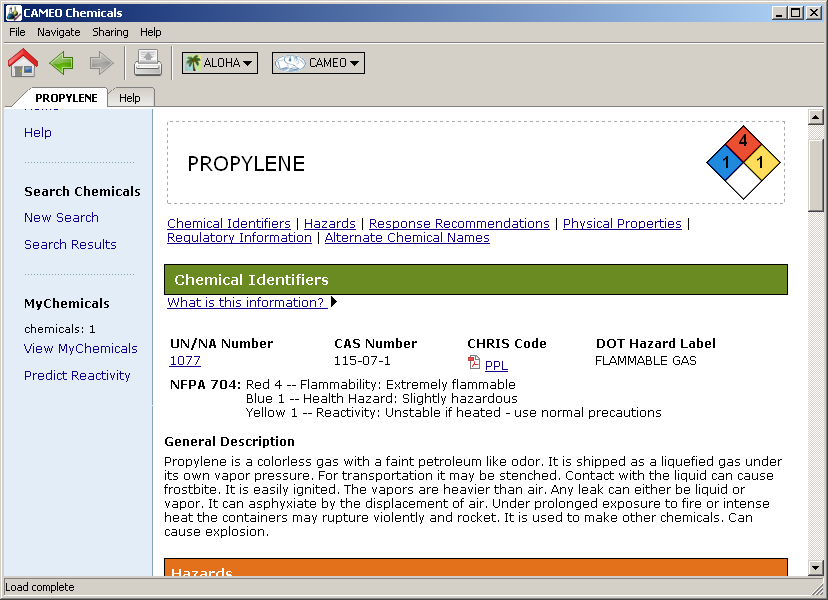Click the blue 1 diamond segment
The height and width of the screenshot is (600, 828).
coord(725,162)
